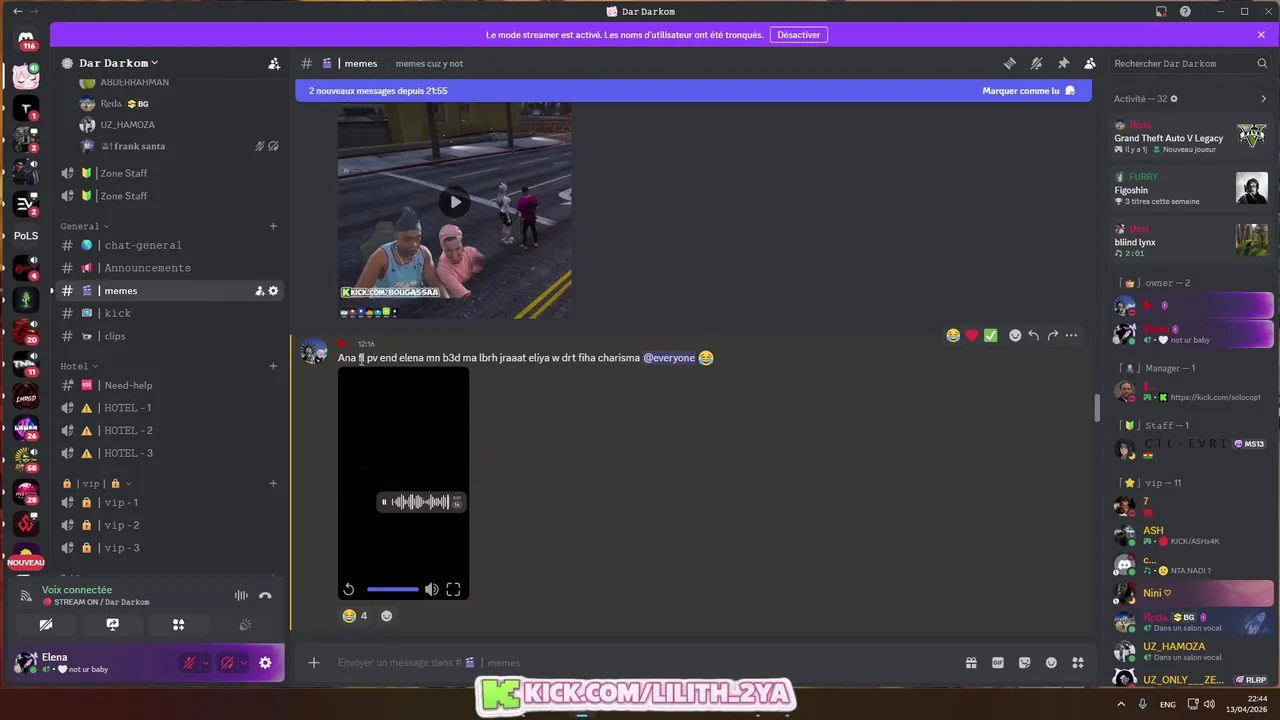Add a channel to Hotel category

pos(273,366)
